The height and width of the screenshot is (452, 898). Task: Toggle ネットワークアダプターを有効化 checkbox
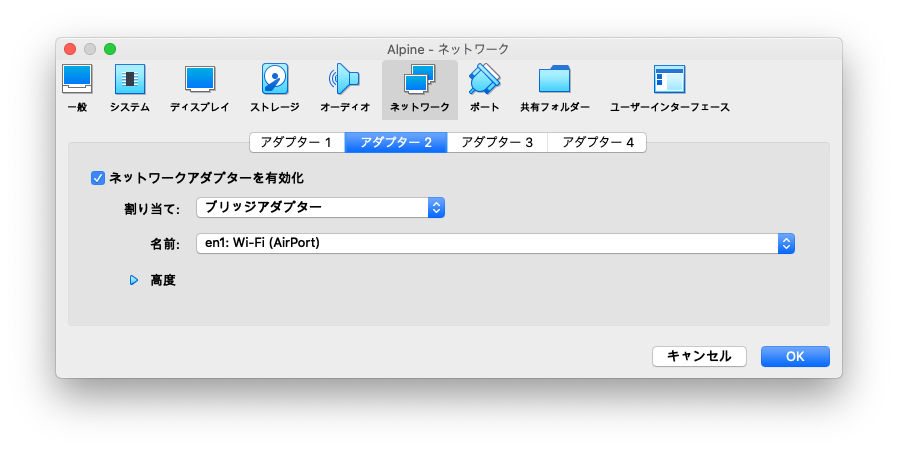(98, 178)
